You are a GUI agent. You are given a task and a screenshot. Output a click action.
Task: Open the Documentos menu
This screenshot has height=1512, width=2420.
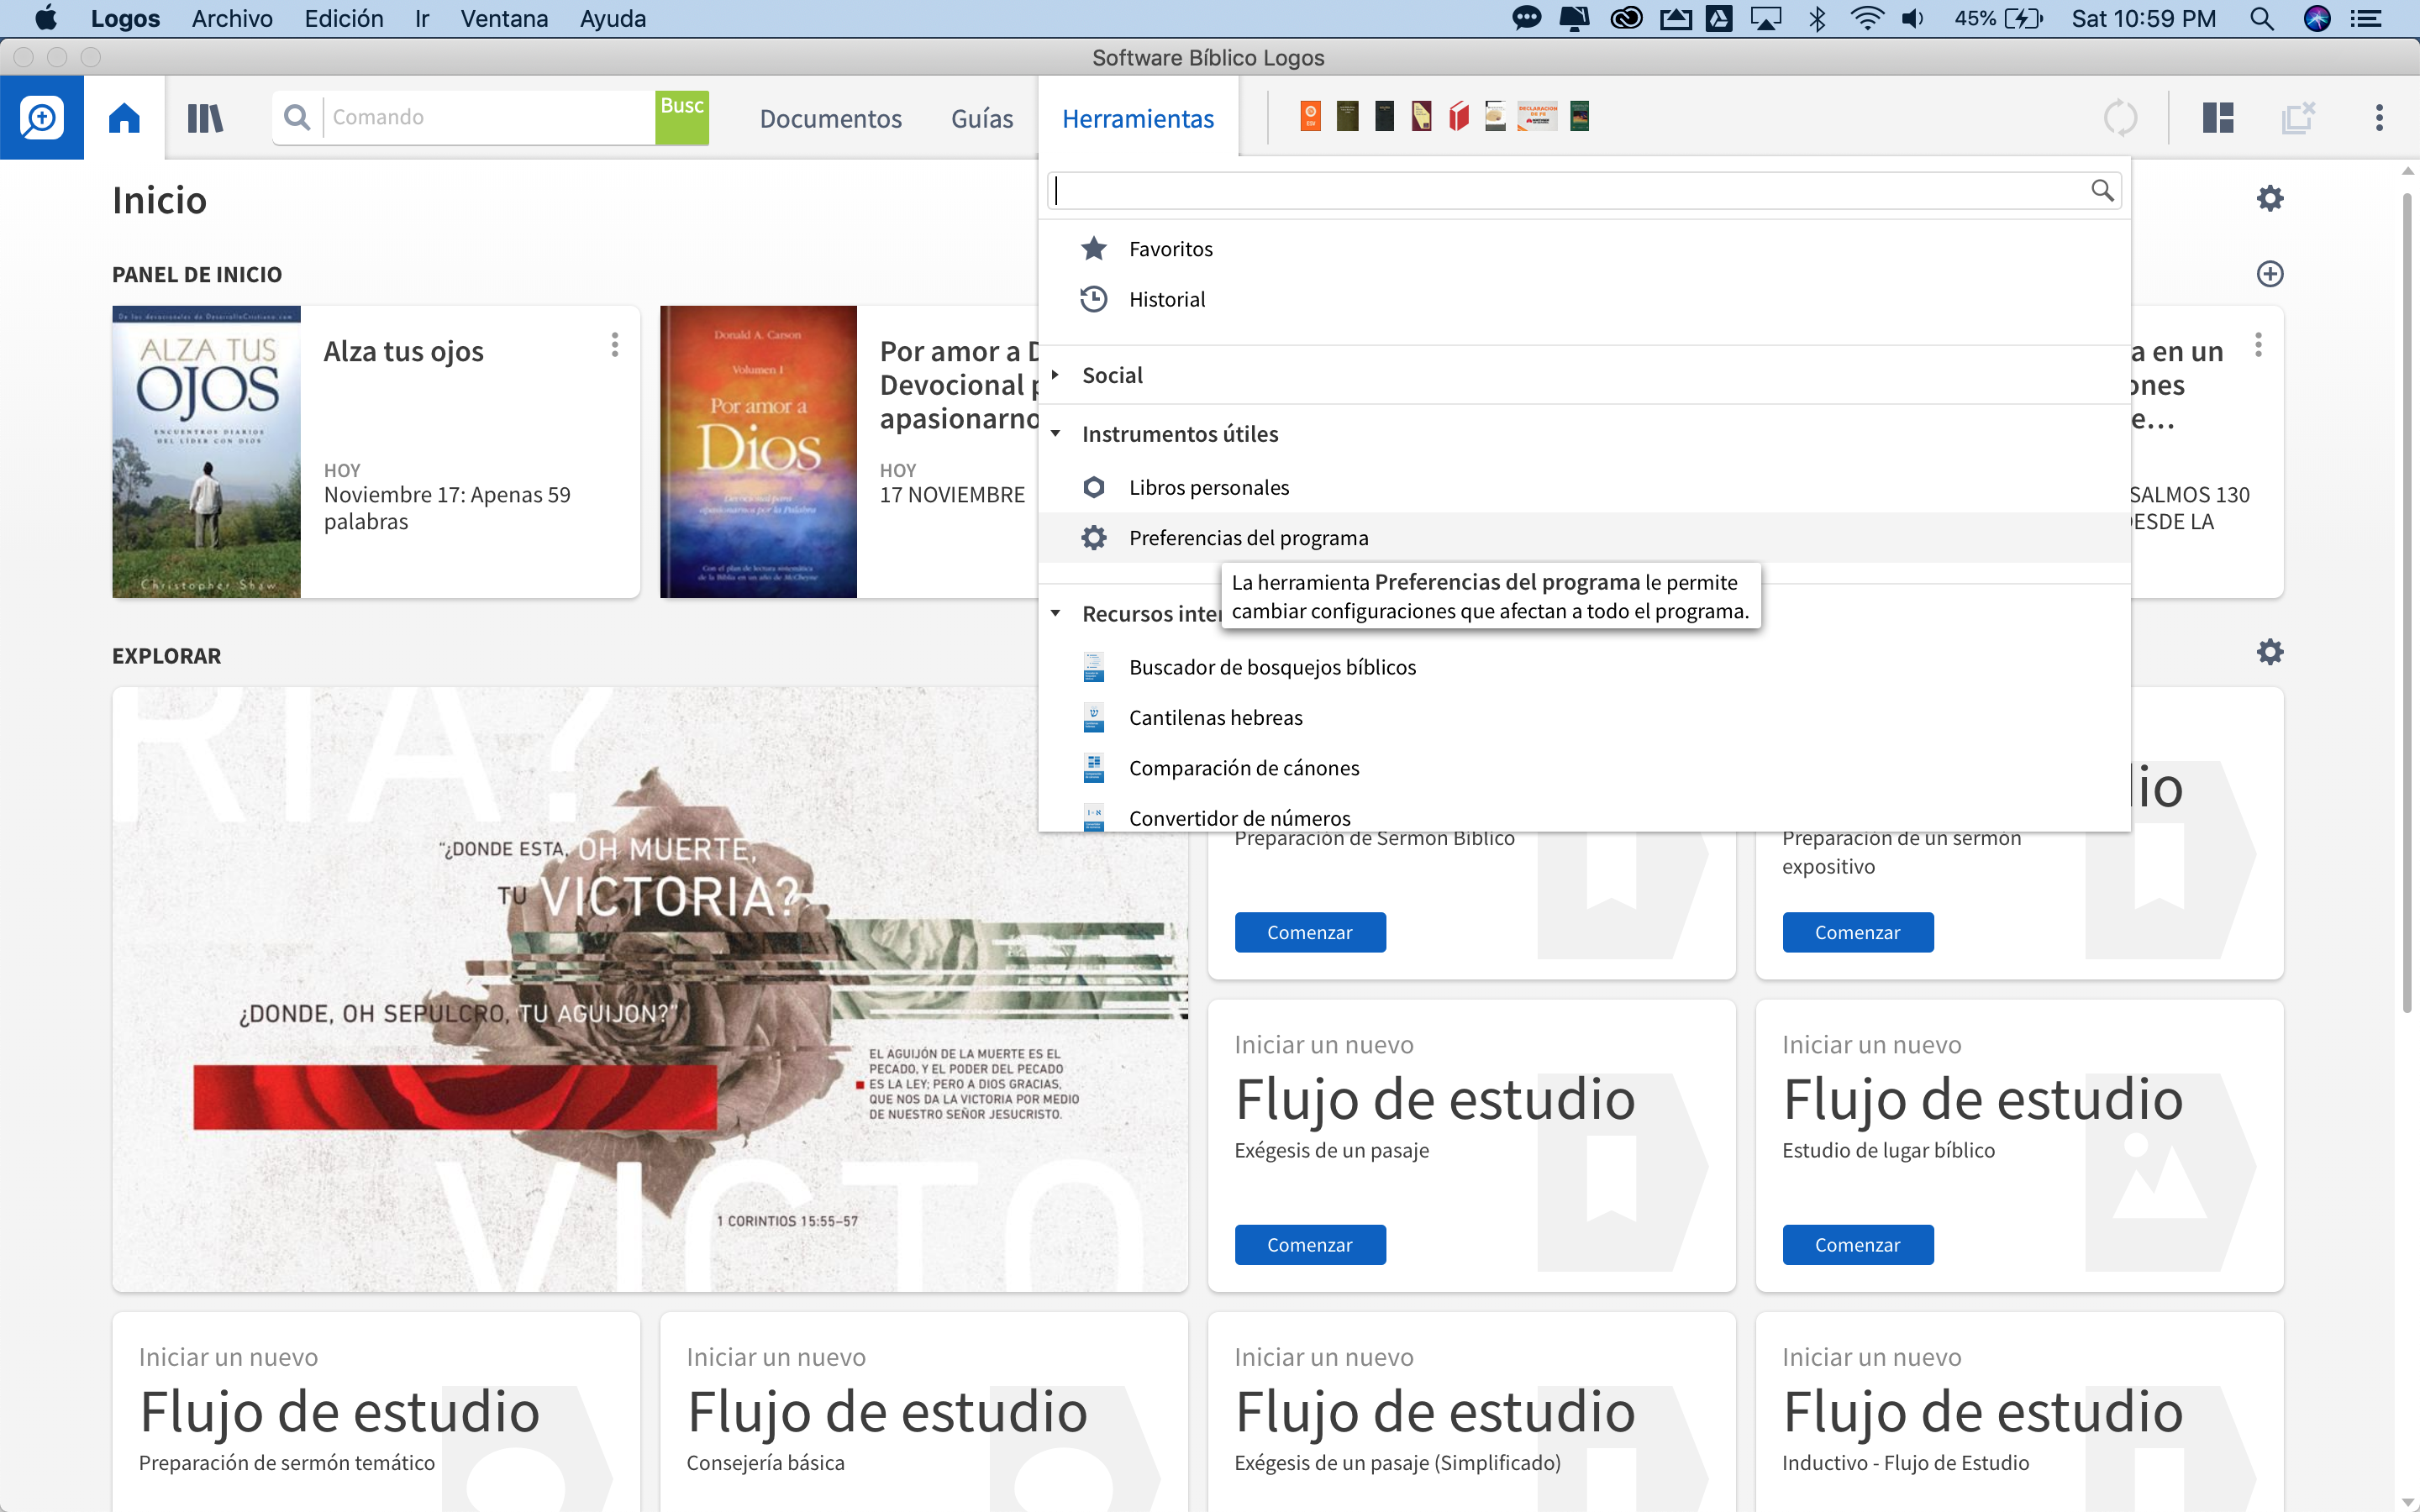point(830,118)
